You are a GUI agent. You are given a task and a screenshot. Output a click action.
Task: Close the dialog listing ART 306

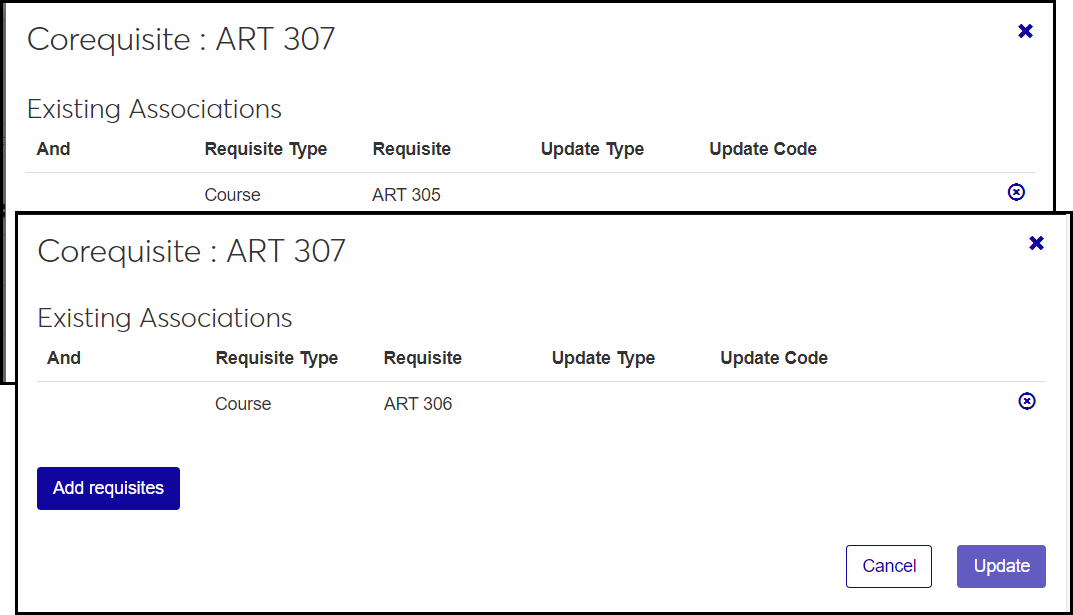coord(1036,243)
